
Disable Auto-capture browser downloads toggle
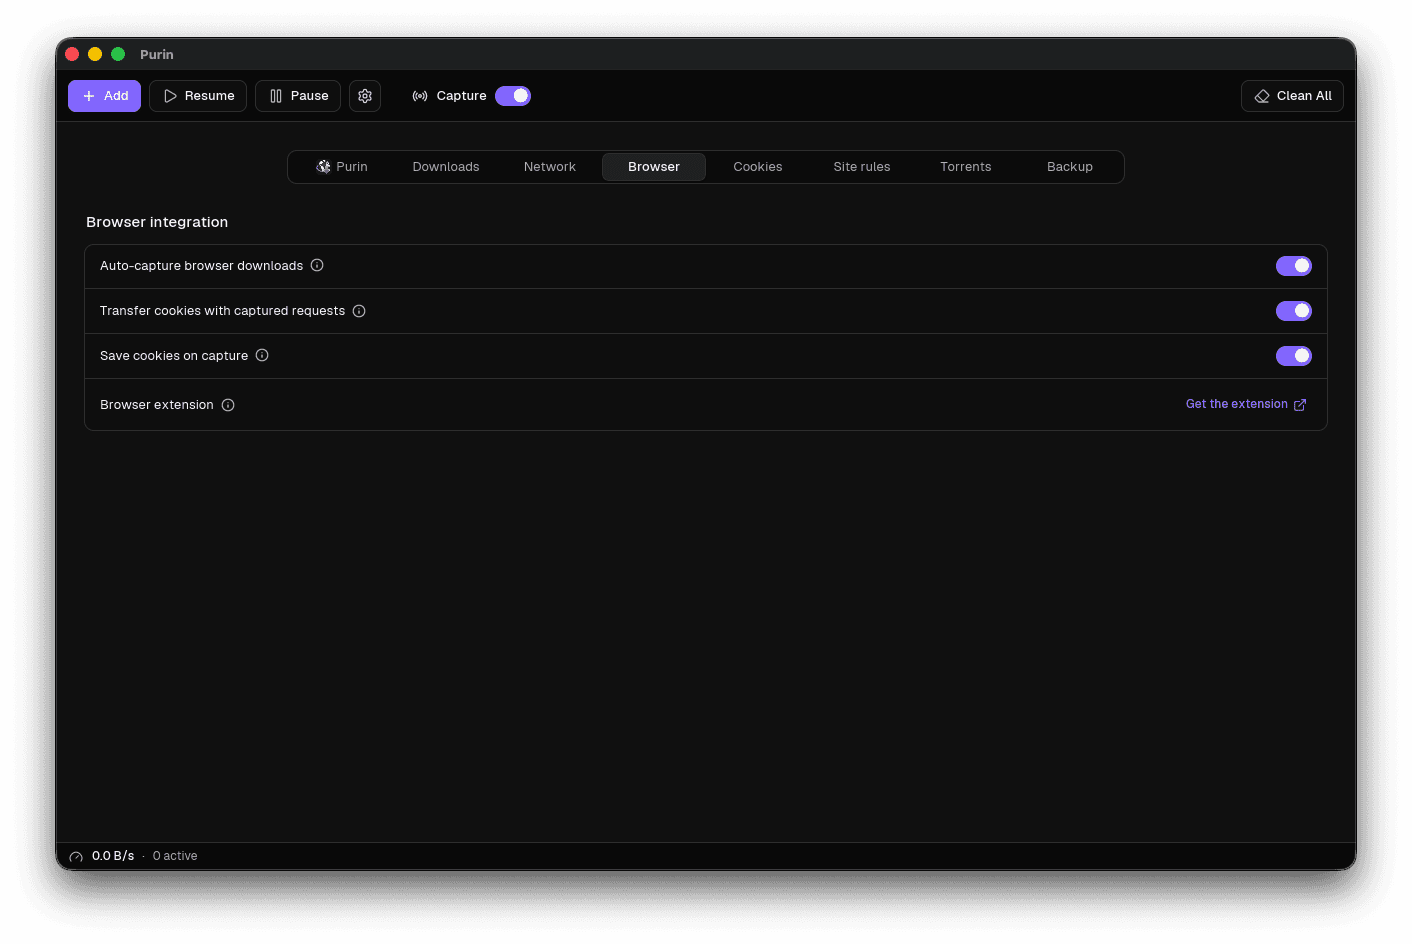coord(1294,266)
